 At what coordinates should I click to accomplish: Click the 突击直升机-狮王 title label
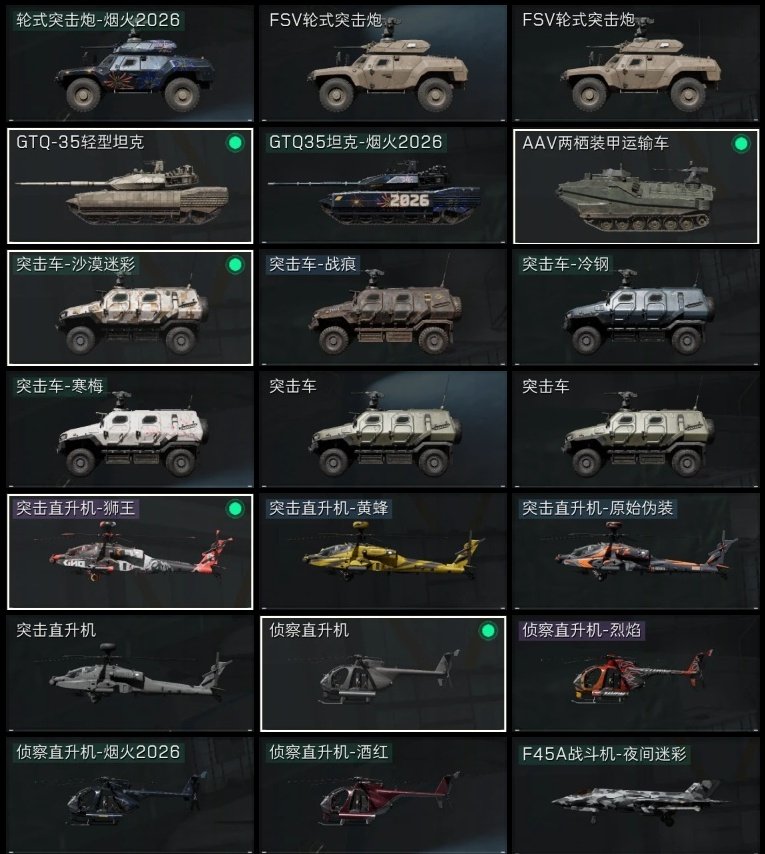pos(76,508)
